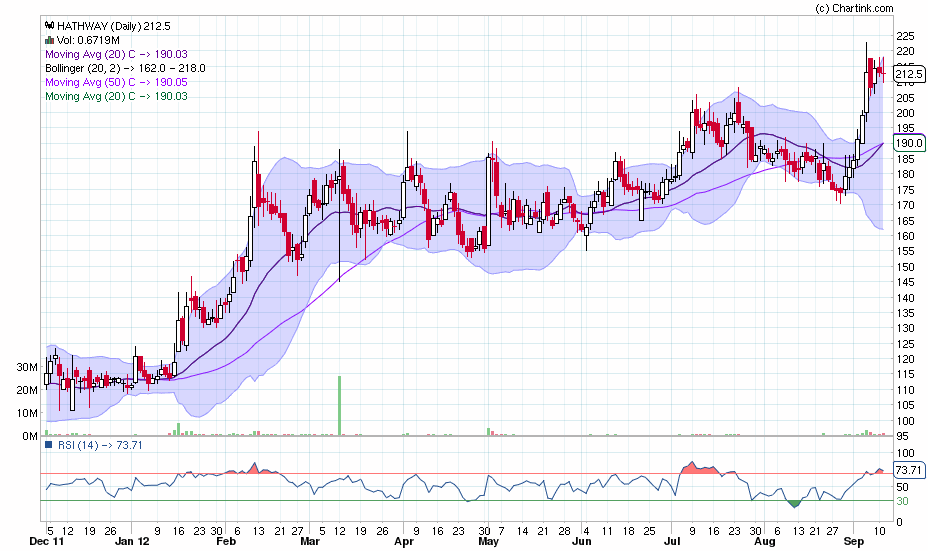
Task: Click the 20M volume axis label
Action: coord(27,390)
